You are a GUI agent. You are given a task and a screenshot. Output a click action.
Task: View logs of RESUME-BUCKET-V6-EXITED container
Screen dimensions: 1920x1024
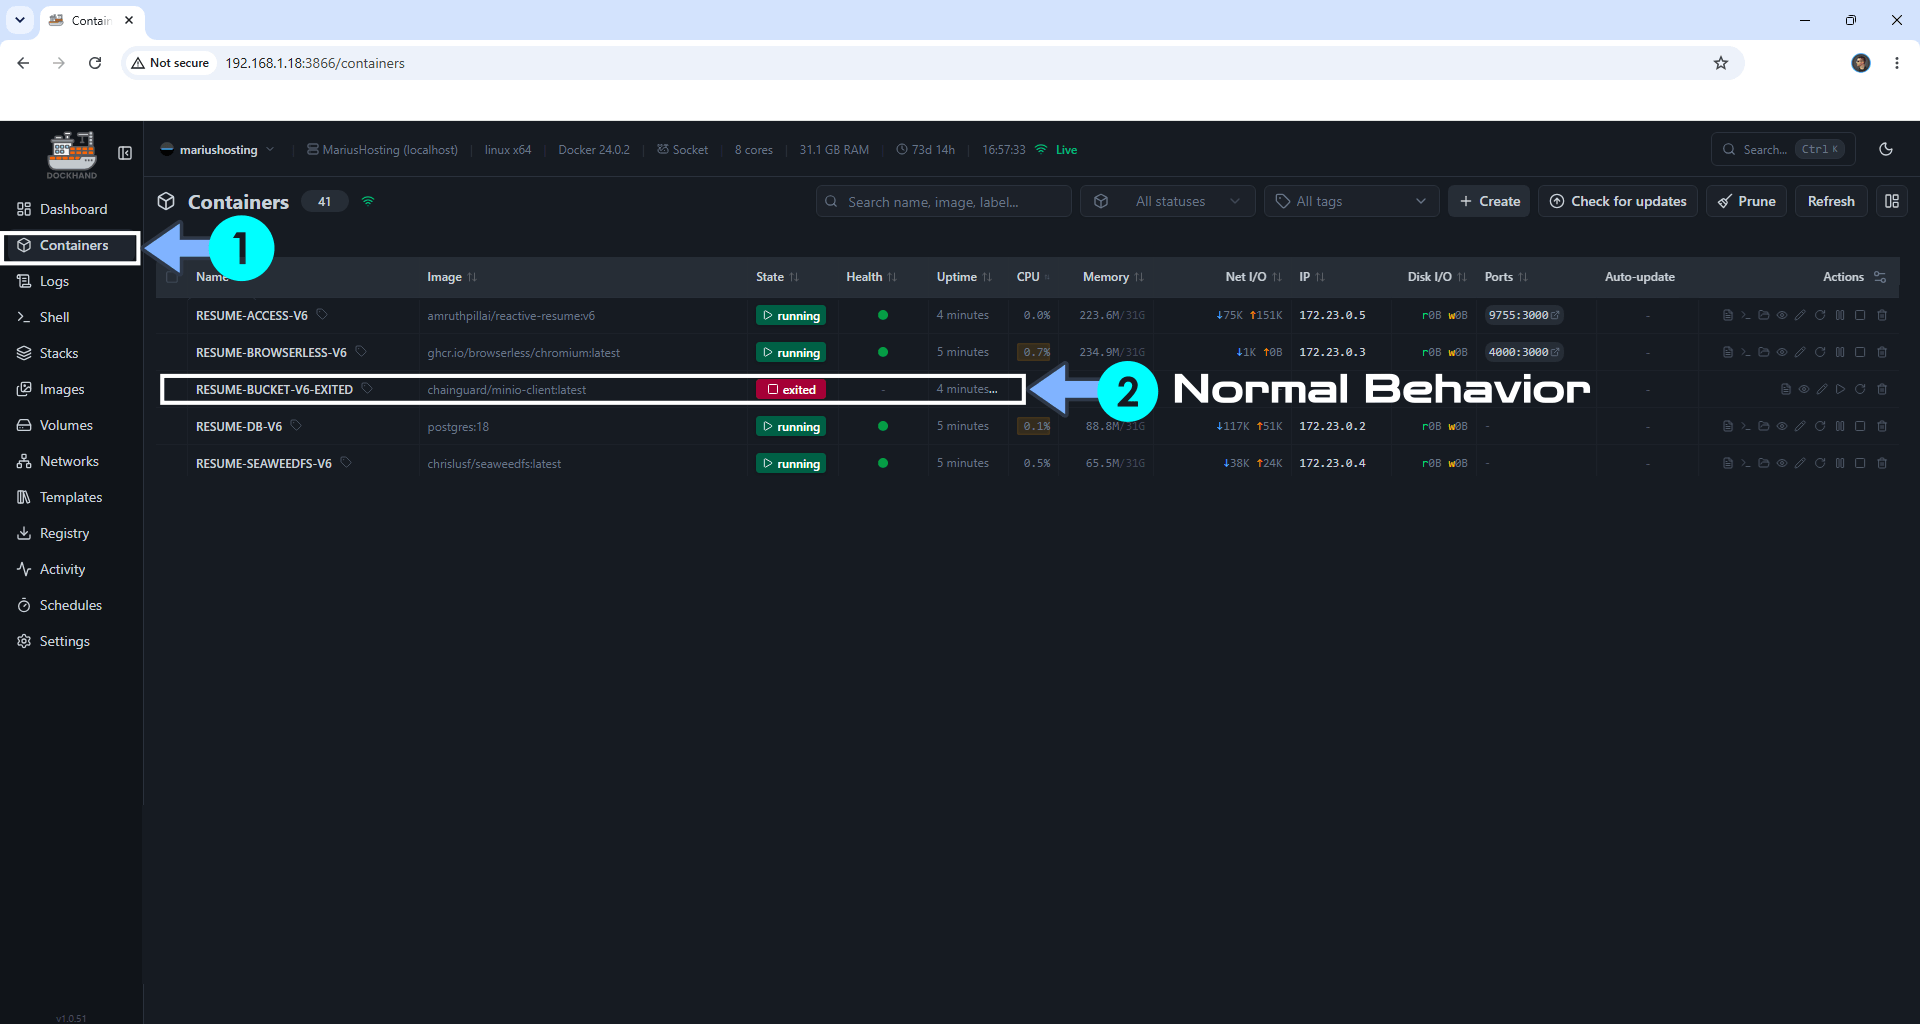click(1786, 389)
